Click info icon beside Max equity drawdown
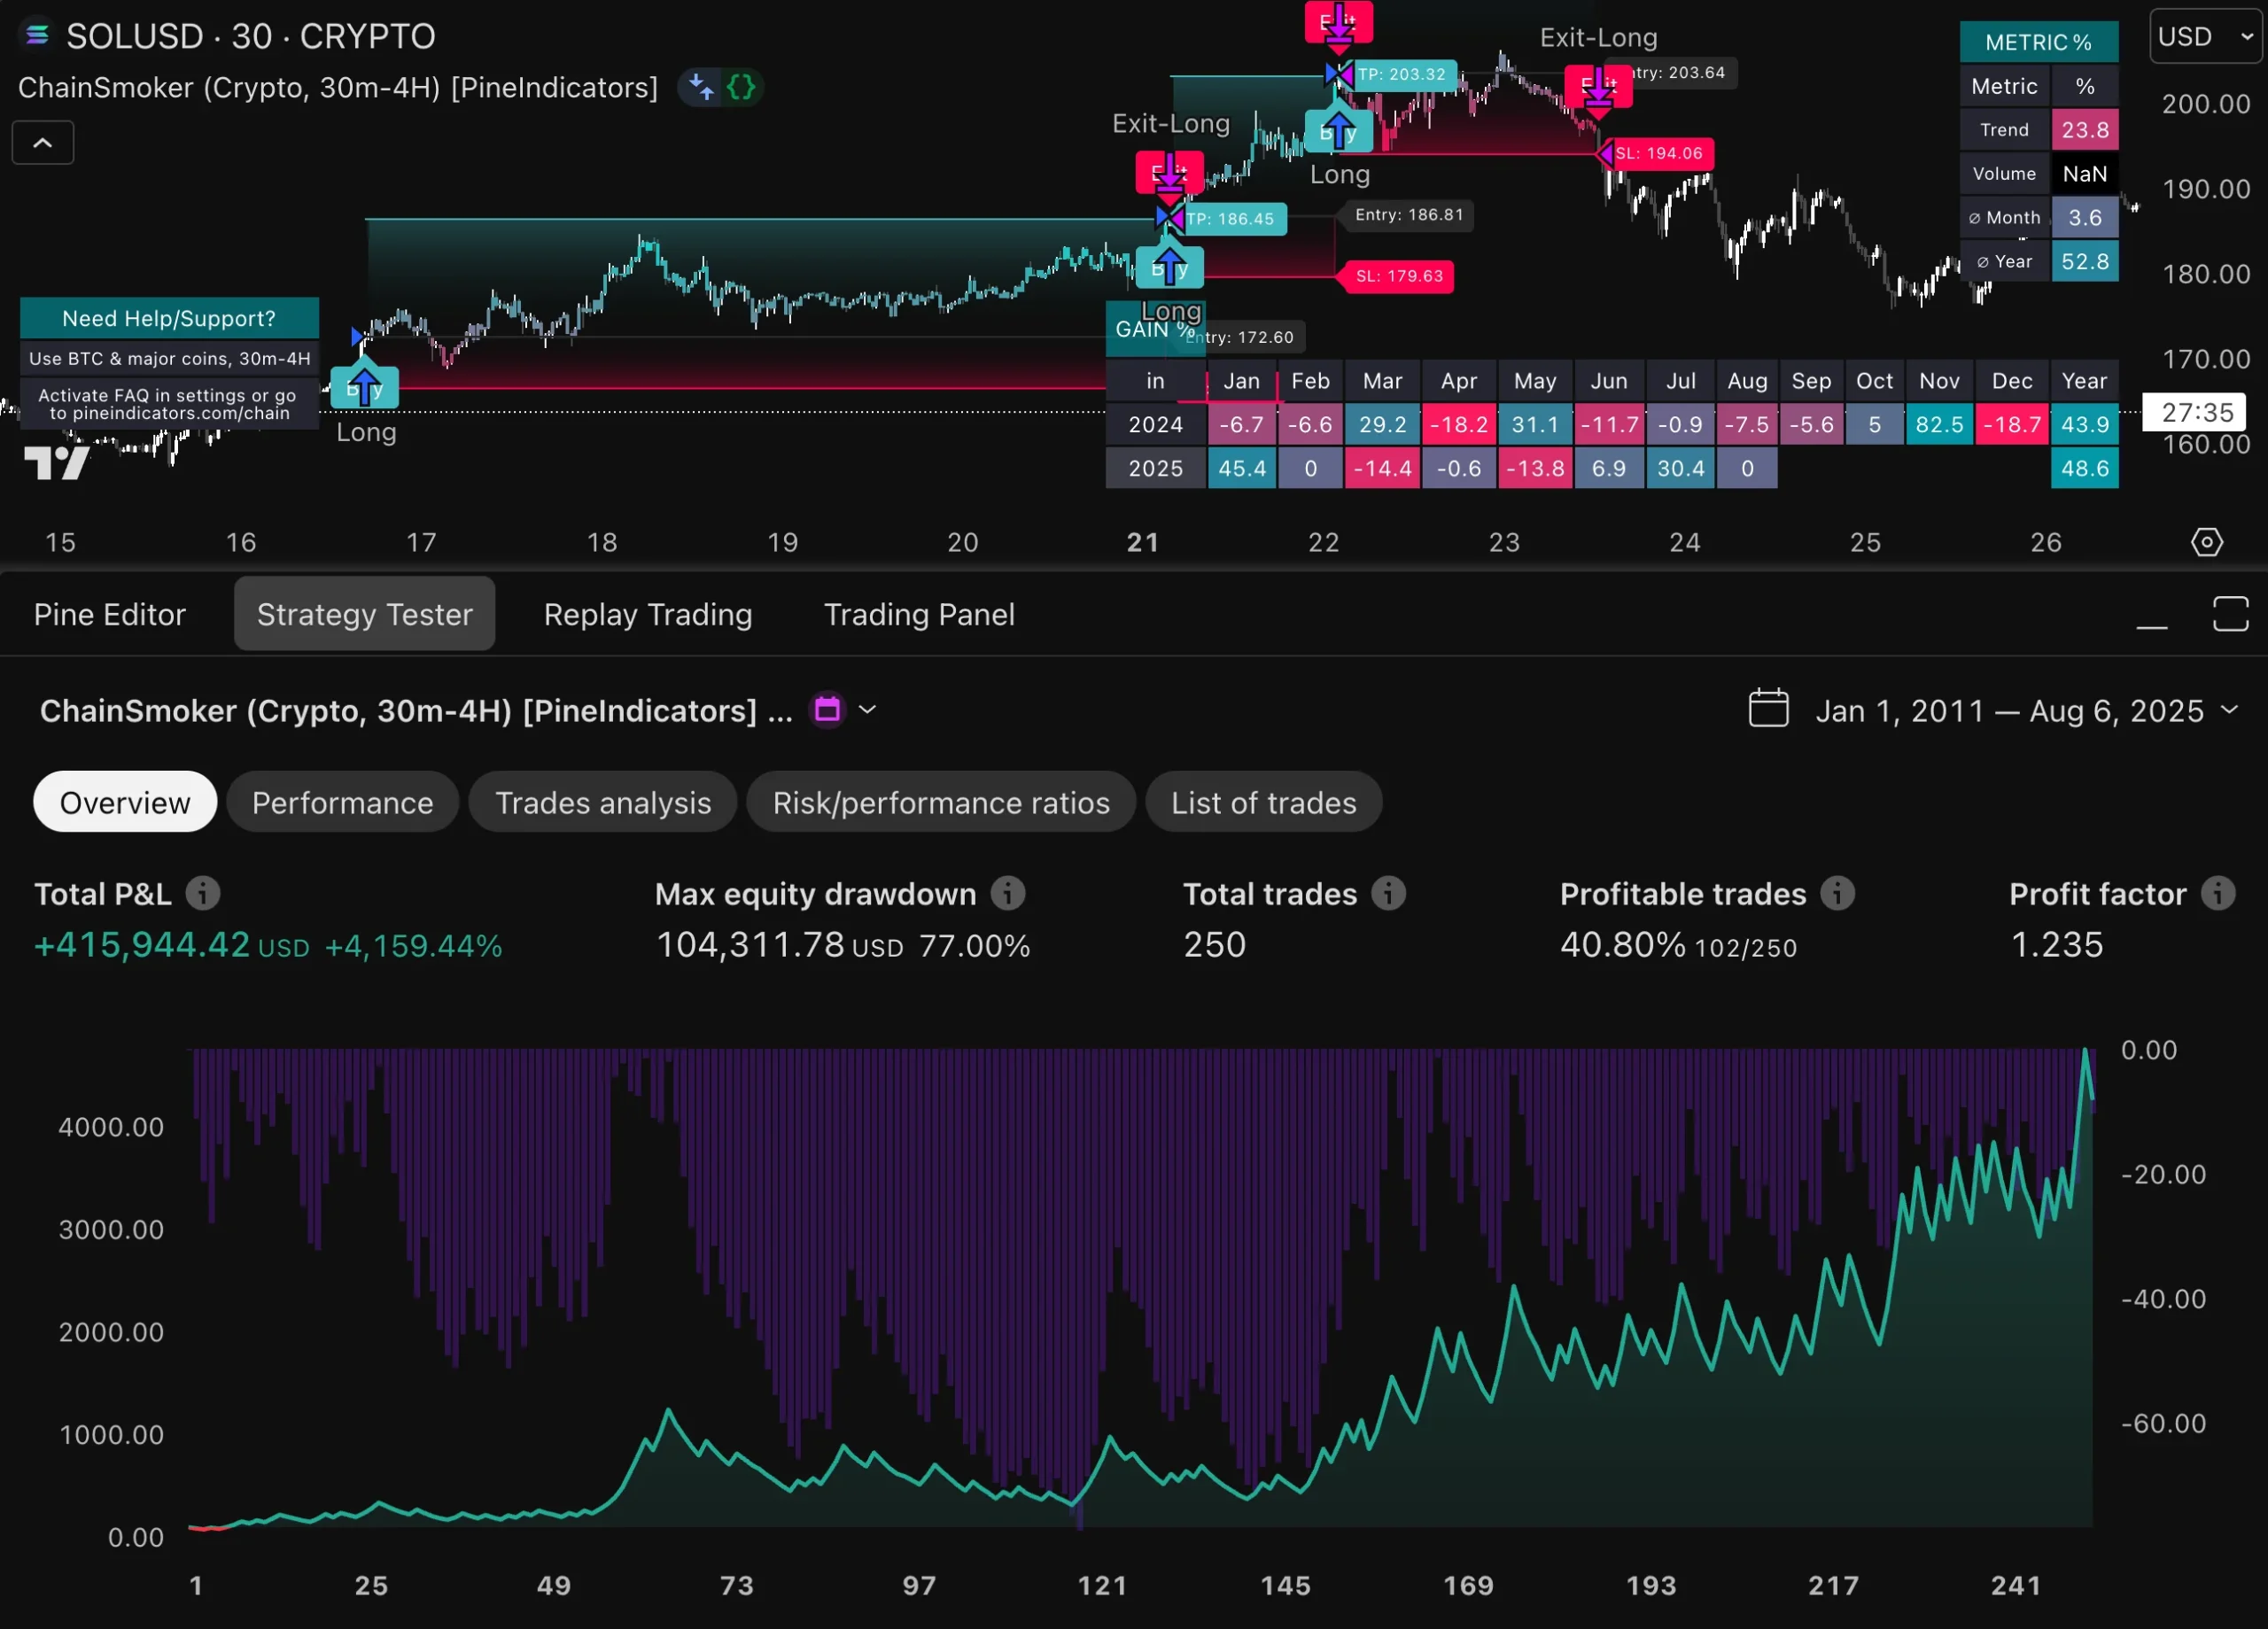 [x=1008, y=893]
